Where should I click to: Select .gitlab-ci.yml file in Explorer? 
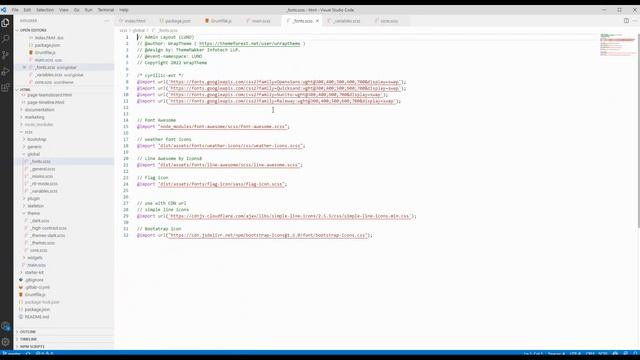[37, 287]
